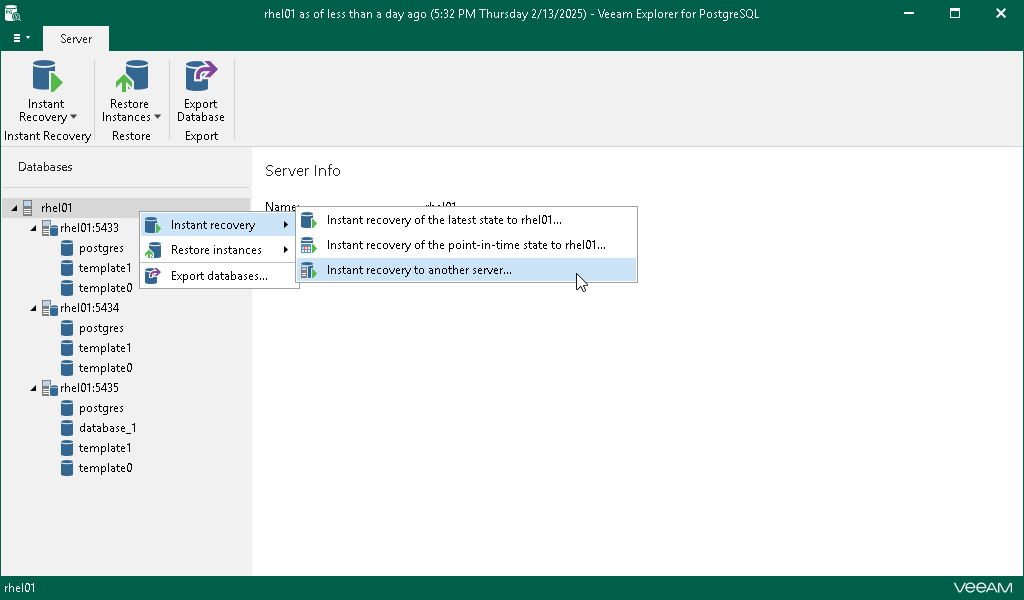Maximize the Veeam Explorer window
This screenshot has height=600, width=1024.
[x=955, y=13]
